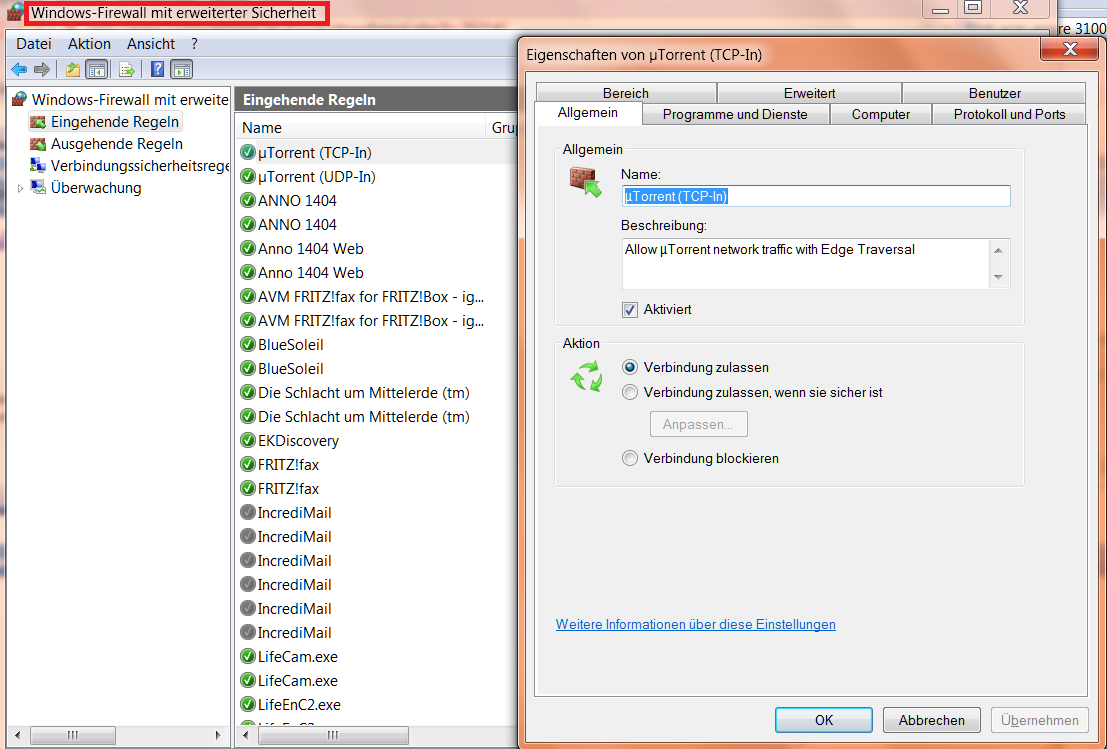Click the blue Back arrow in the toolbar

click(19, 69)
